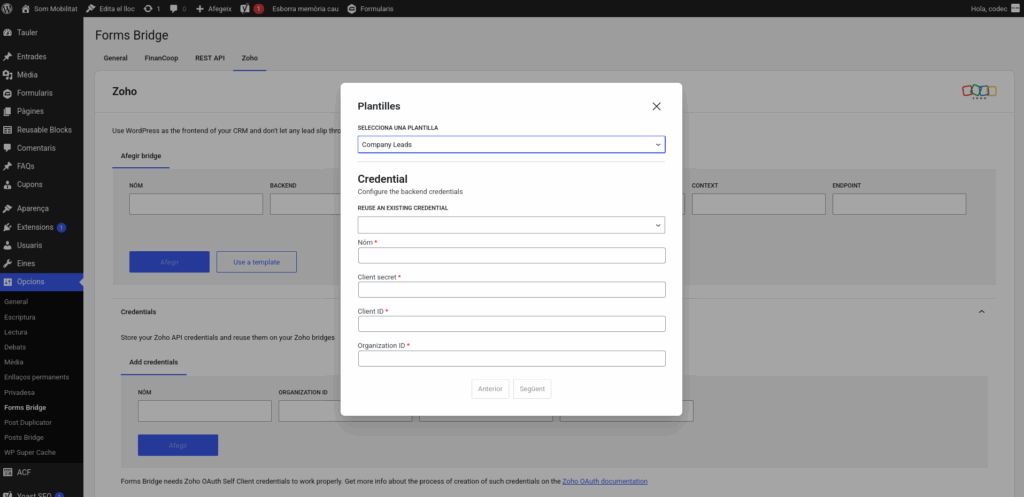
Task: Focus the Nóm field in dialog
Action: coord(511,255)
